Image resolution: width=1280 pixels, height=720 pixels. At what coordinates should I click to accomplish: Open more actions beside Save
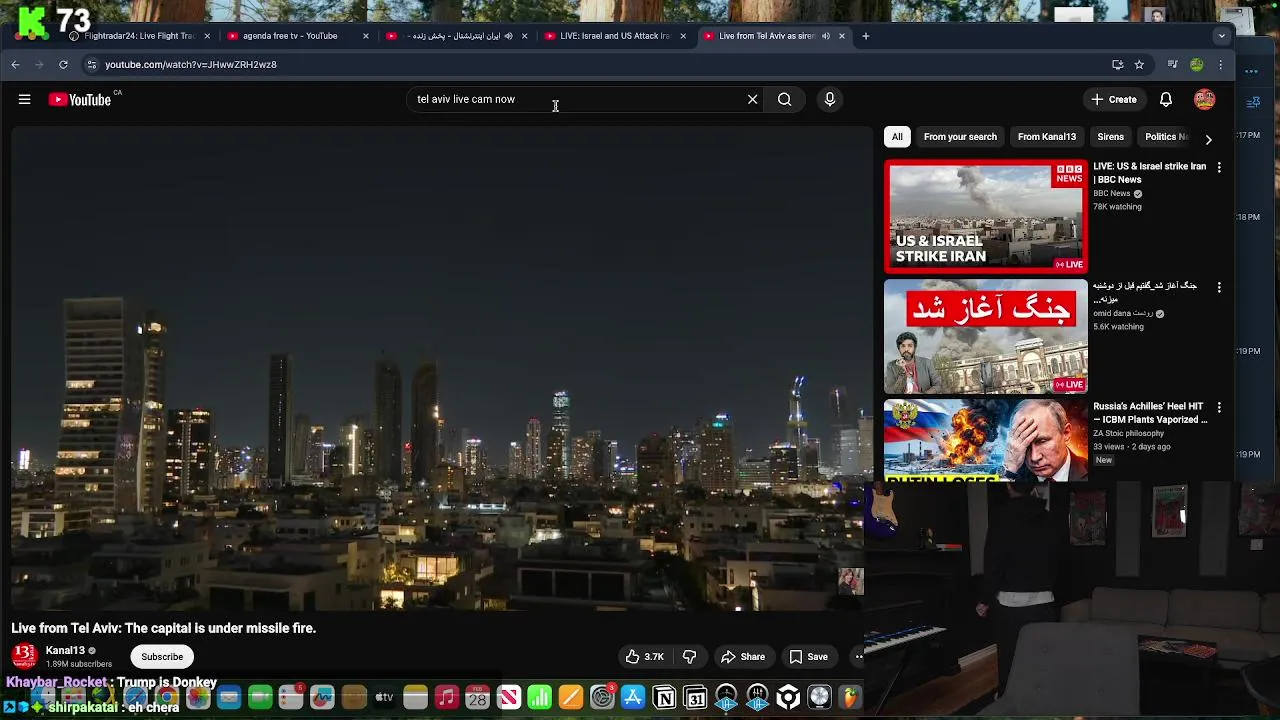[x=857, y=657]
